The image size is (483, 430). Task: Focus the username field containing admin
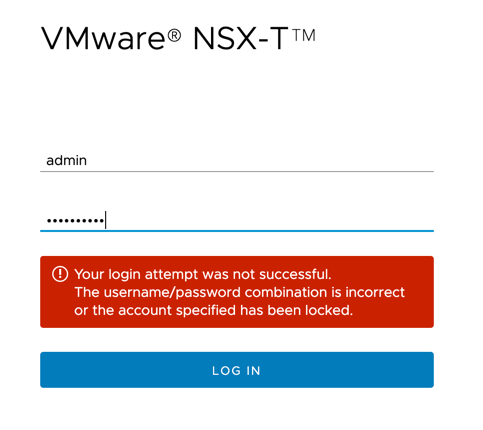point(237,161)
